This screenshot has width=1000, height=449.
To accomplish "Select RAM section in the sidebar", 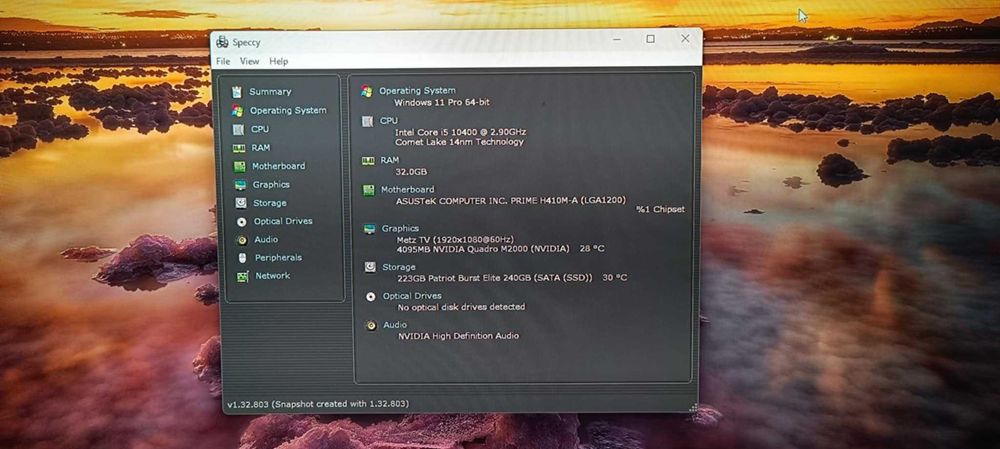I will pos(260,147).
